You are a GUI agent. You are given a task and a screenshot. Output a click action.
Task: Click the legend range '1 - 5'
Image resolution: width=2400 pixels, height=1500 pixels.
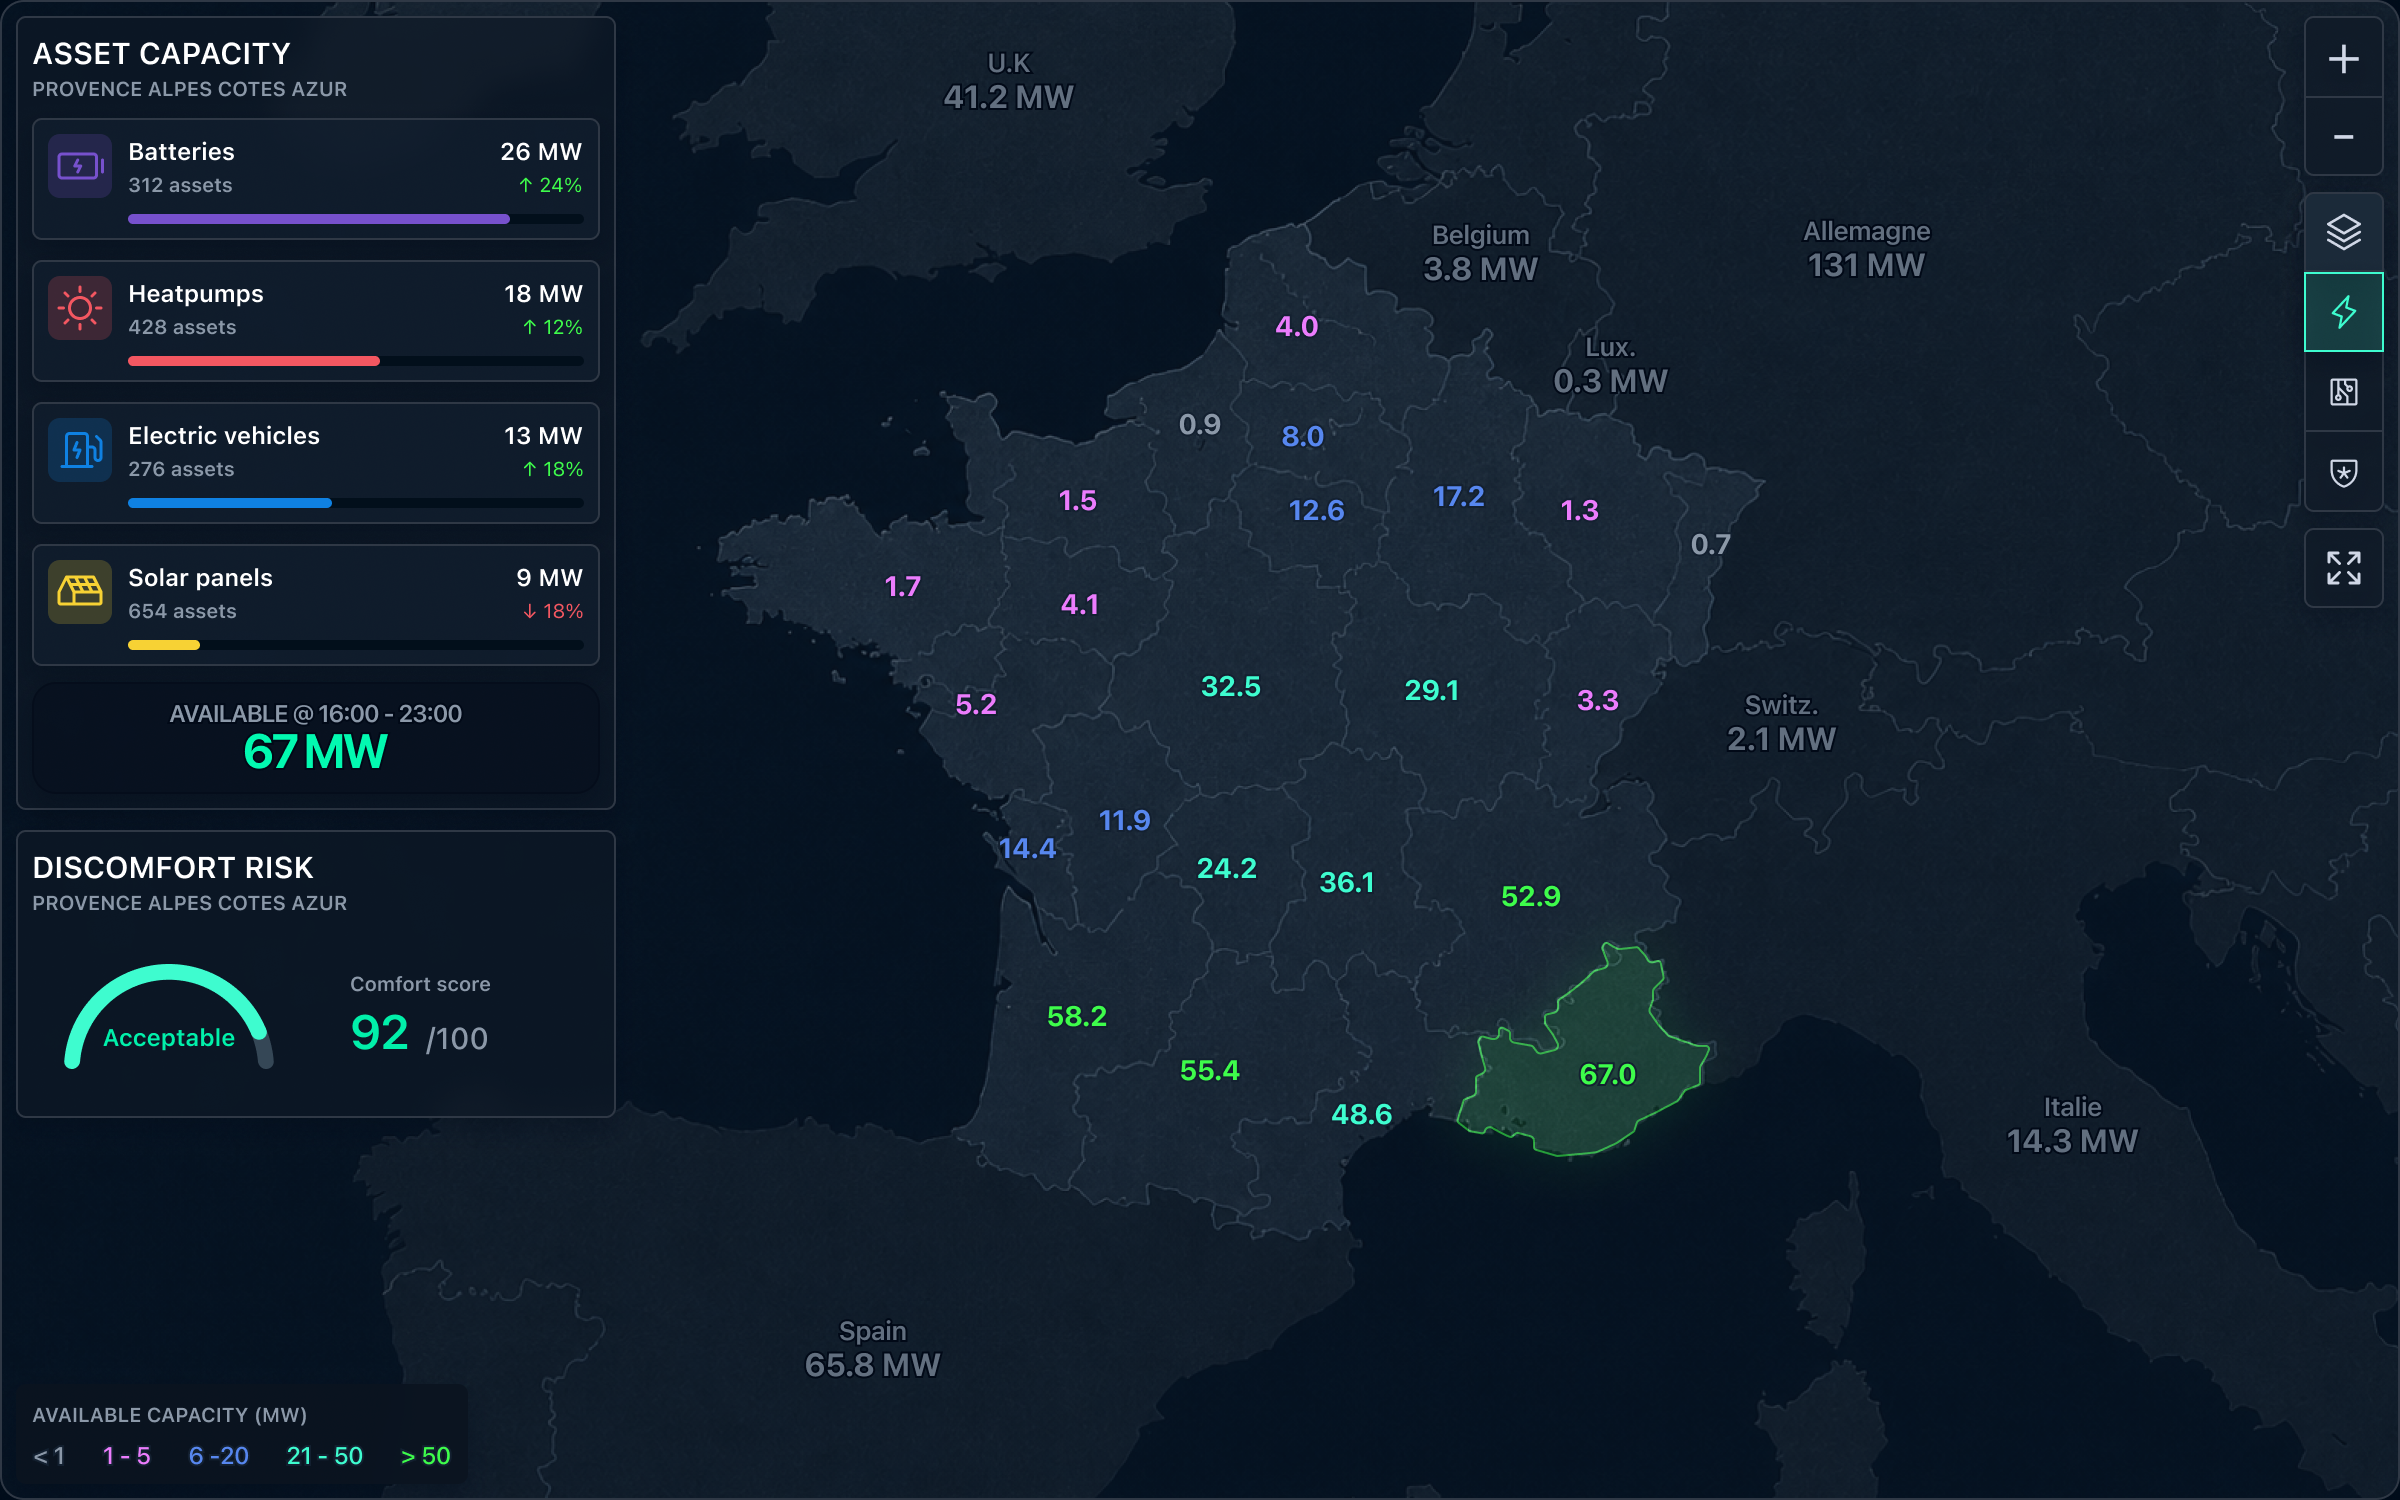(x=126, y=1456)
